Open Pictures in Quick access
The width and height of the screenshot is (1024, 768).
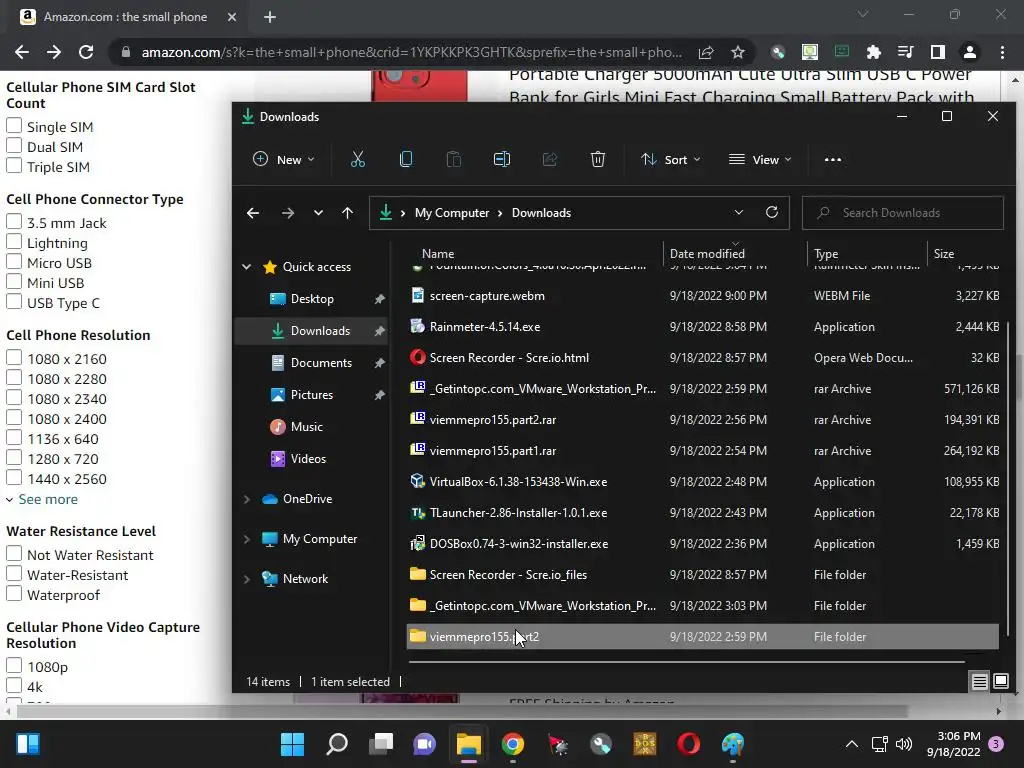tap(312, 394)
